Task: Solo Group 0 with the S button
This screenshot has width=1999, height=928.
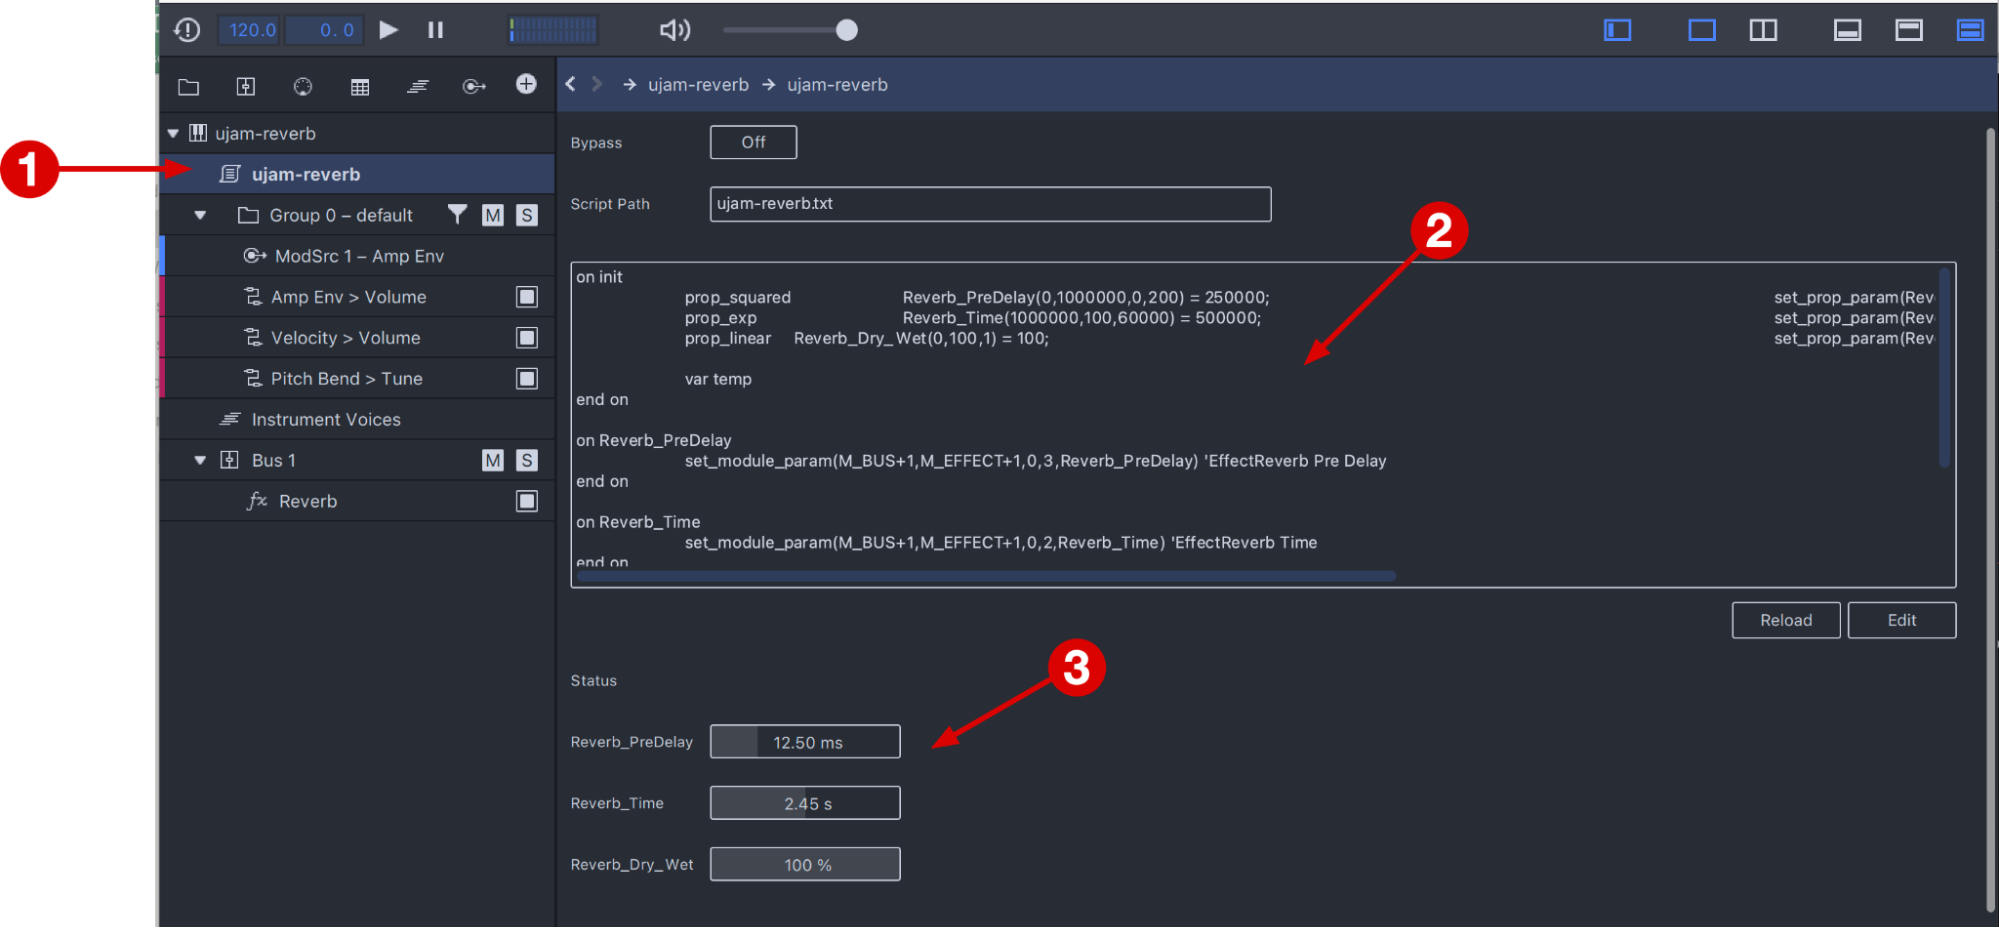Action: click(527, 215)
